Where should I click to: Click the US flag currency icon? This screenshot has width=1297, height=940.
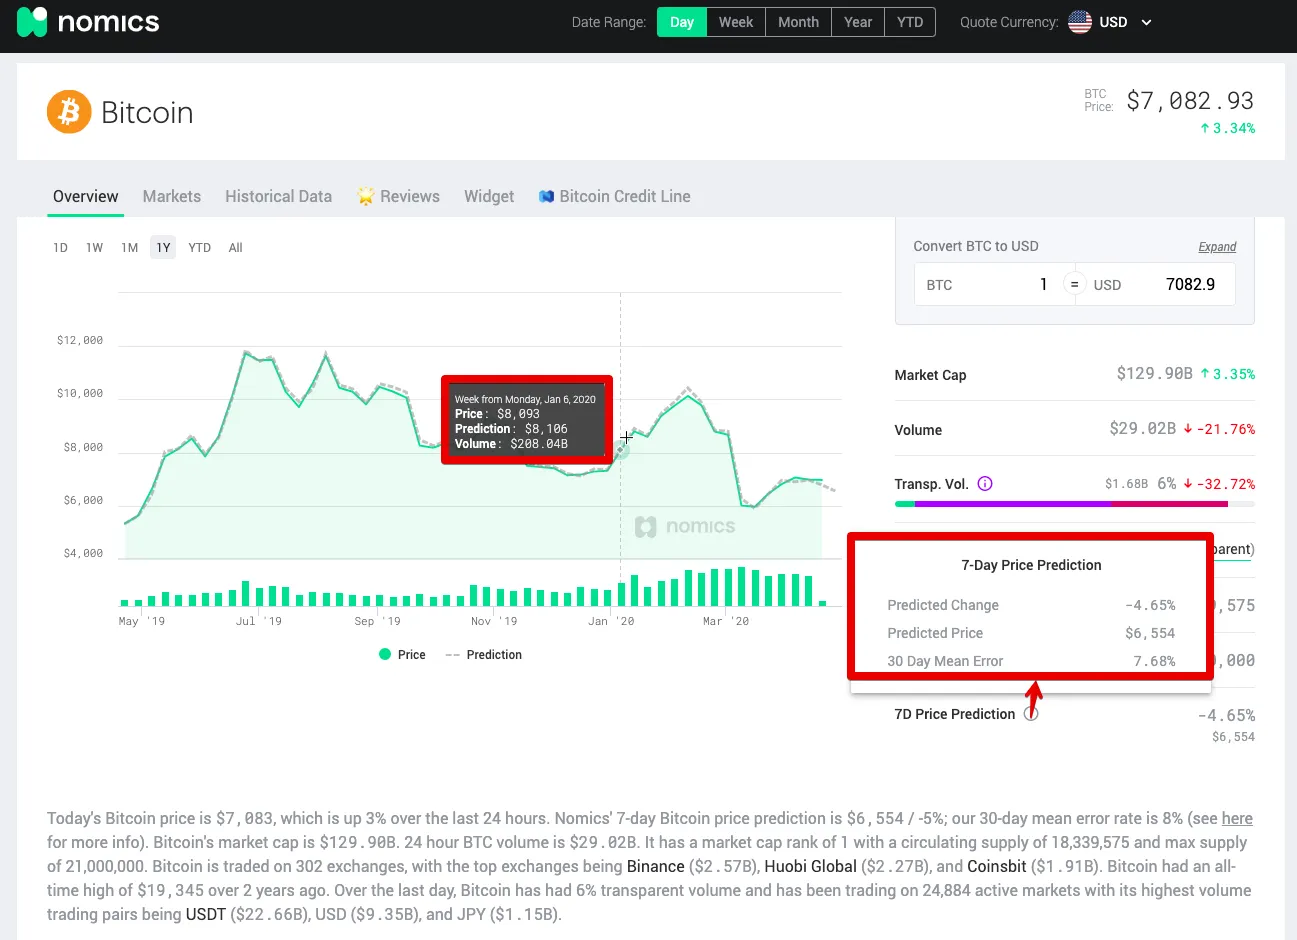tap(1079, 22)
